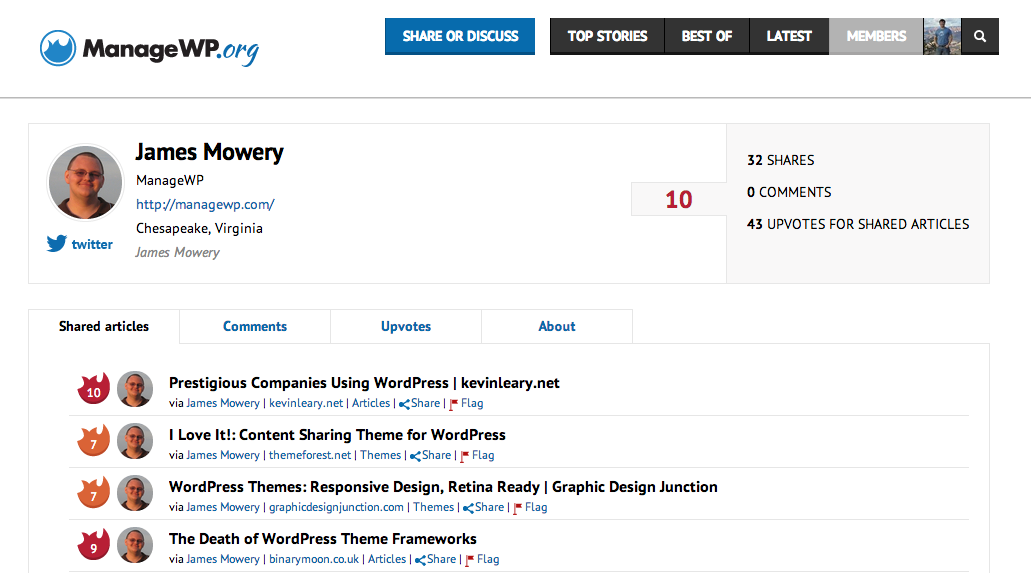This screenshot has width=1031, height=573.
Task: Open the About tab
Action: 557,326
